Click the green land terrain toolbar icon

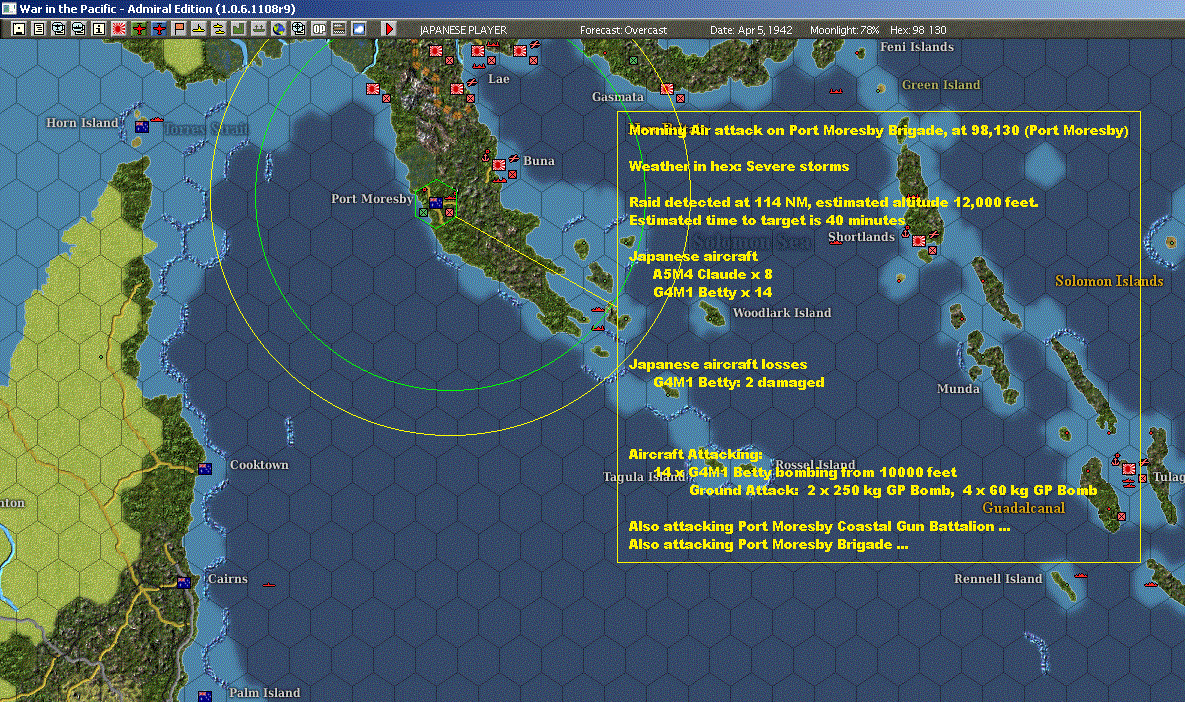pos(239,29)
